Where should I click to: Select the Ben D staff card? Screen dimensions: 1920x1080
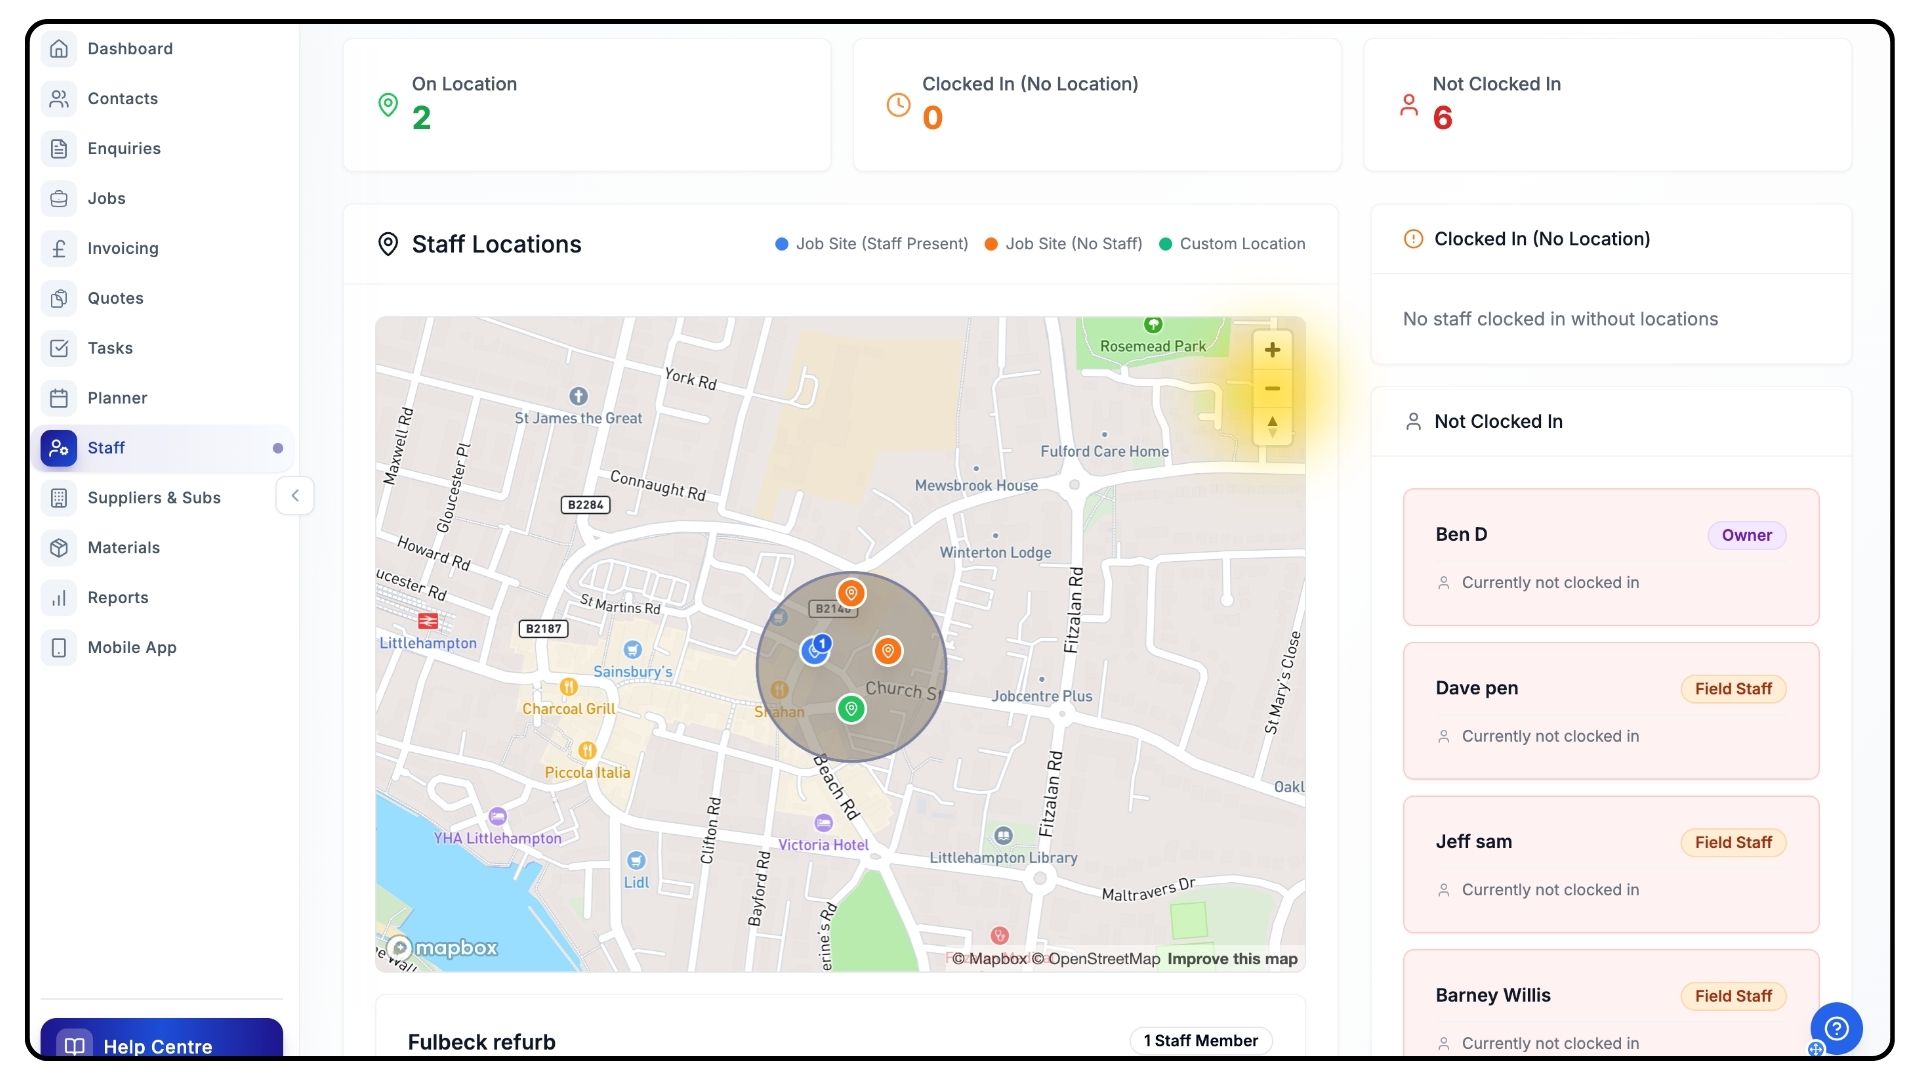[1610, 557]
